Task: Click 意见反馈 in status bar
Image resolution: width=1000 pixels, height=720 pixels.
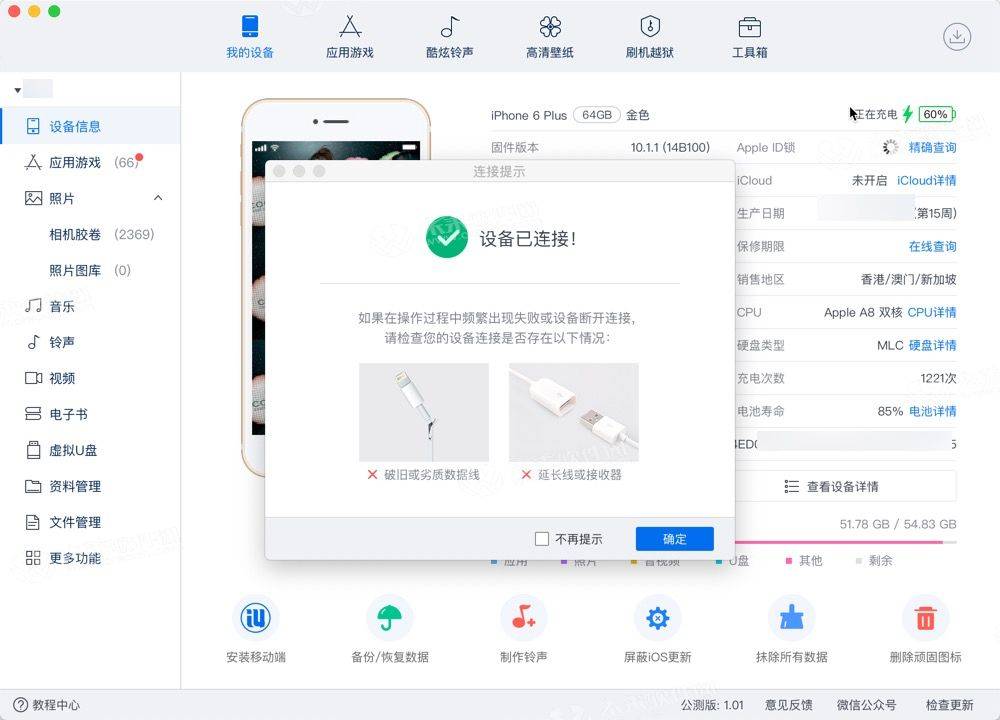Action: 789,705
